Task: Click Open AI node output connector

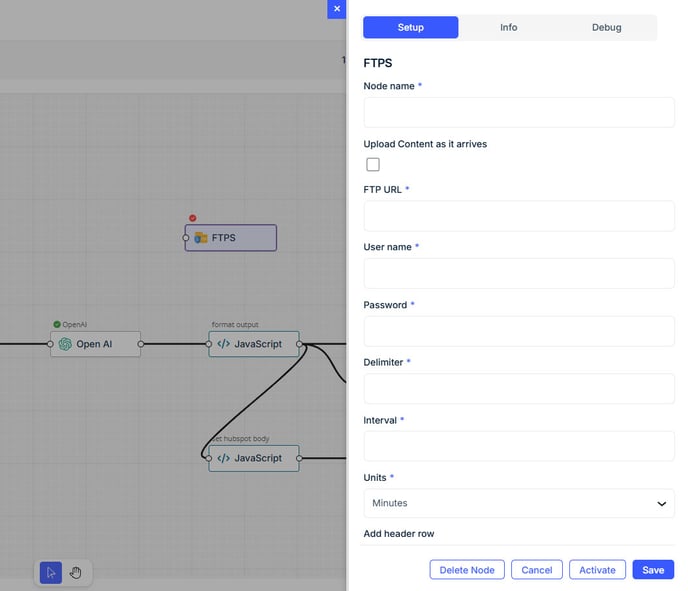Action: pos(140,344)
